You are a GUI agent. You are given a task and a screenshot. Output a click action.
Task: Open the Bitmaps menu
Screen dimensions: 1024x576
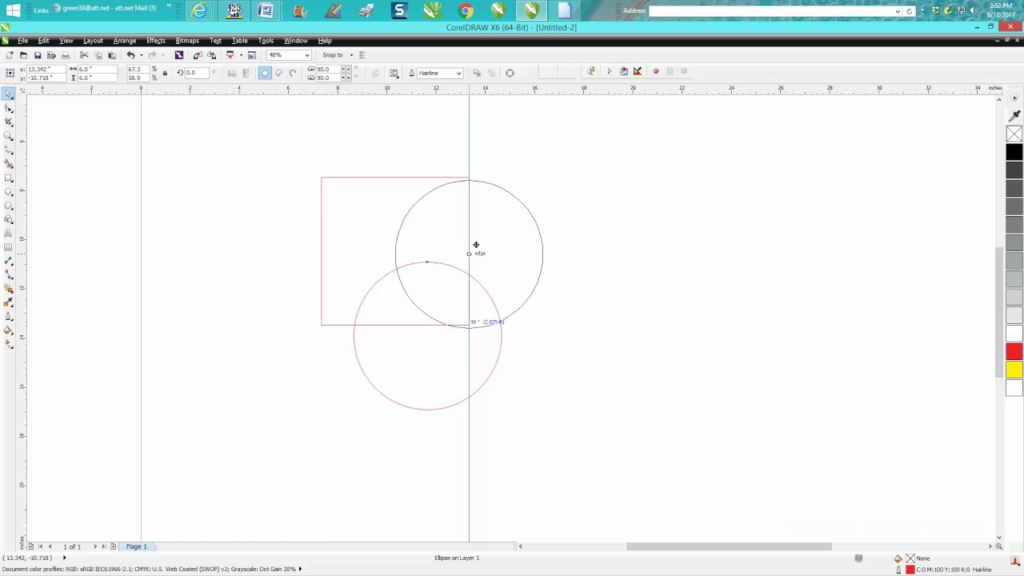187,40
